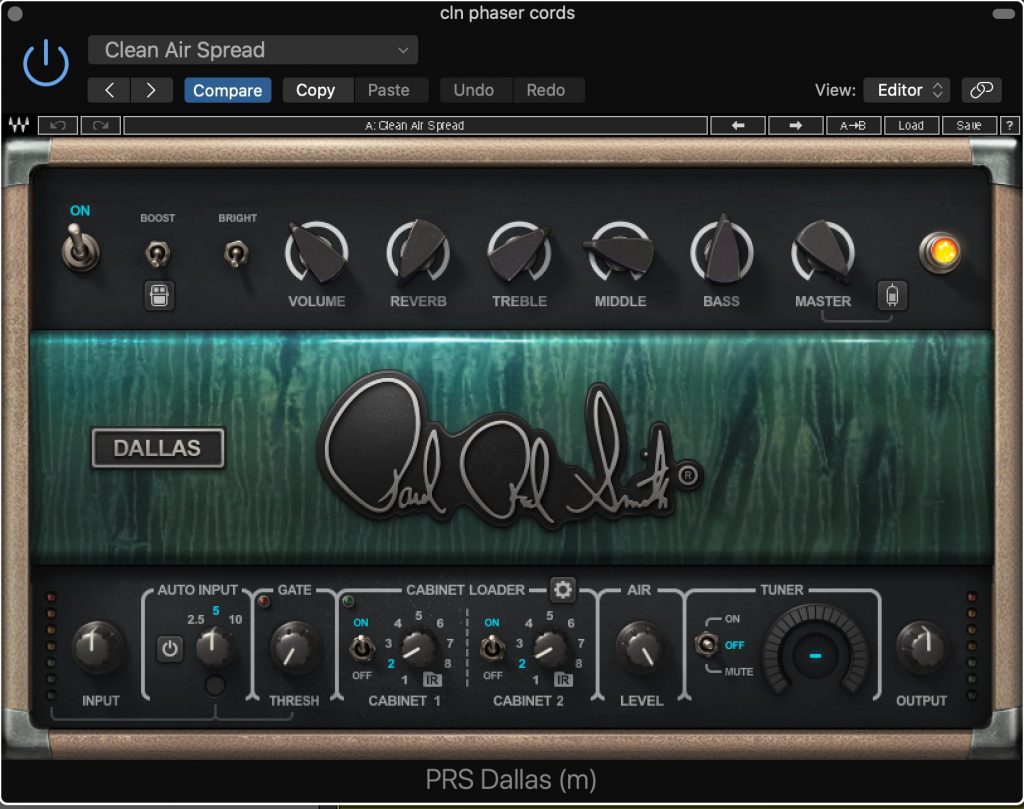Viewport: 1024px width, 809px height.
Task: Flip the amp ON power switch
Action: (x=80, y=248)
